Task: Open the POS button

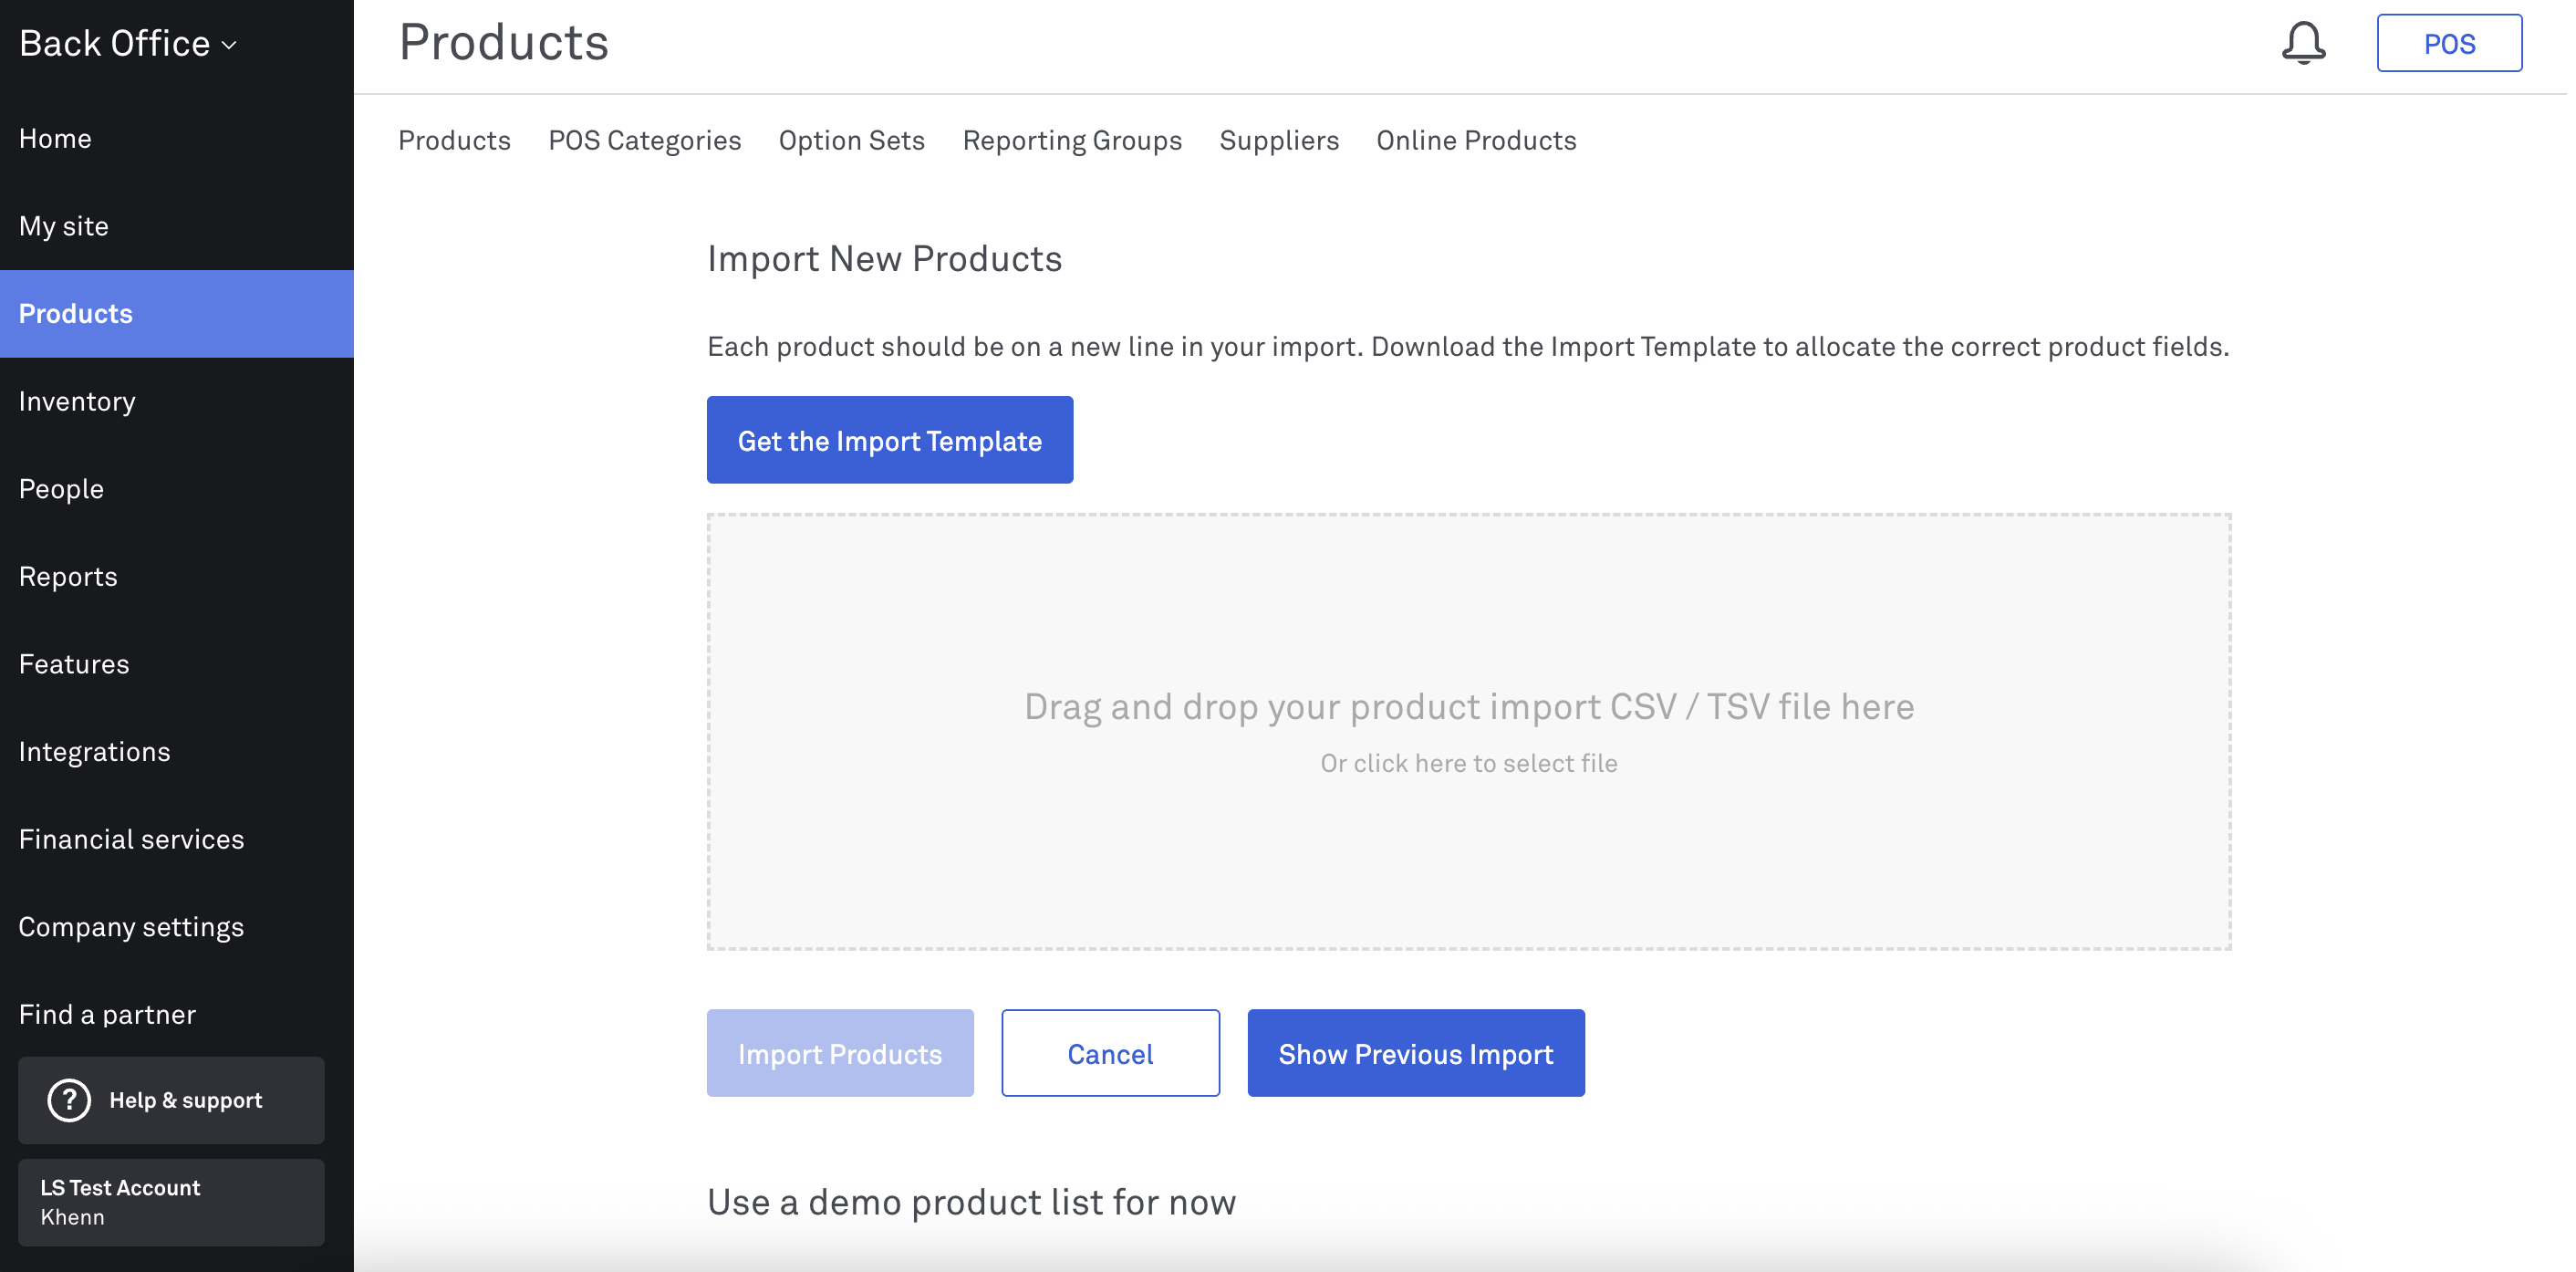Action: [2449, 43]
